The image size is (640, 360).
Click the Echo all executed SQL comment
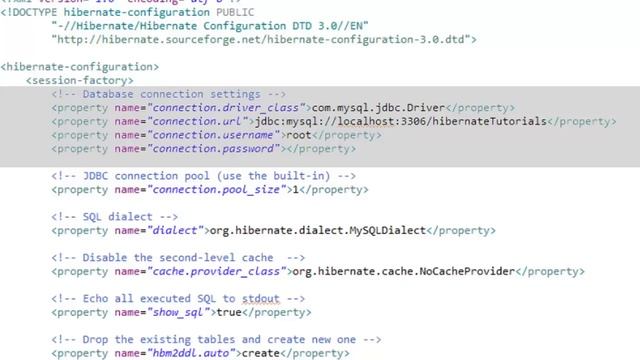178,298
